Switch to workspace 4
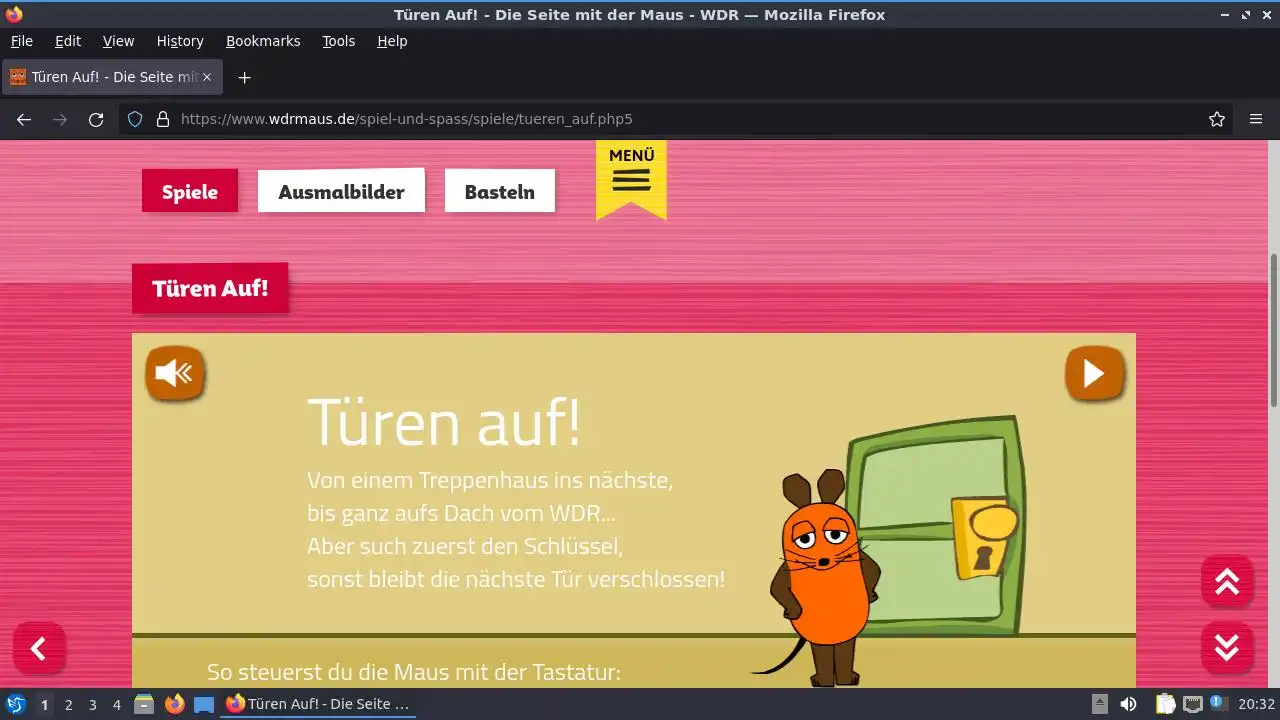This screenshot has height=720, width=1280. [117, 704]
